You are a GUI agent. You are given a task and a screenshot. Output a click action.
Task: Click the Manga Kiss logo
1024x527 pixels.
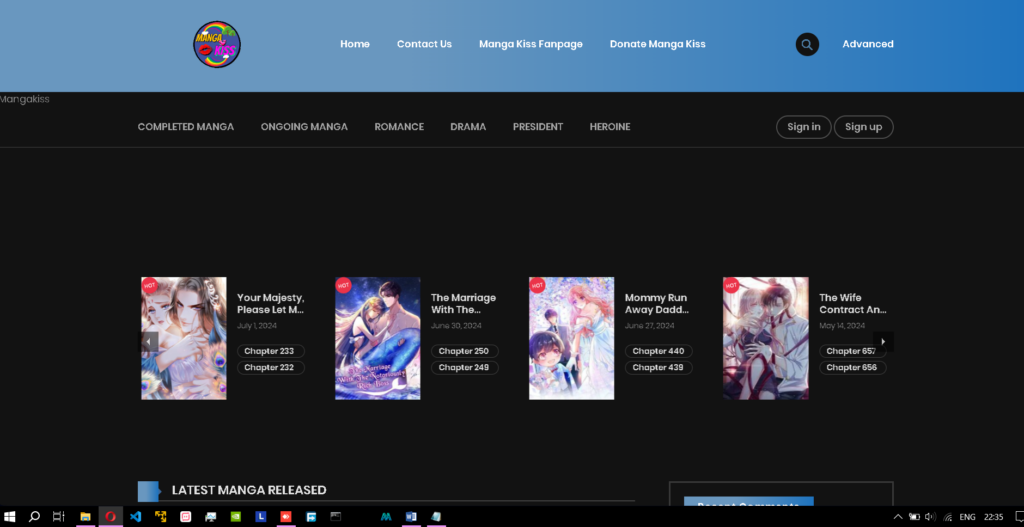coord(217,44)
